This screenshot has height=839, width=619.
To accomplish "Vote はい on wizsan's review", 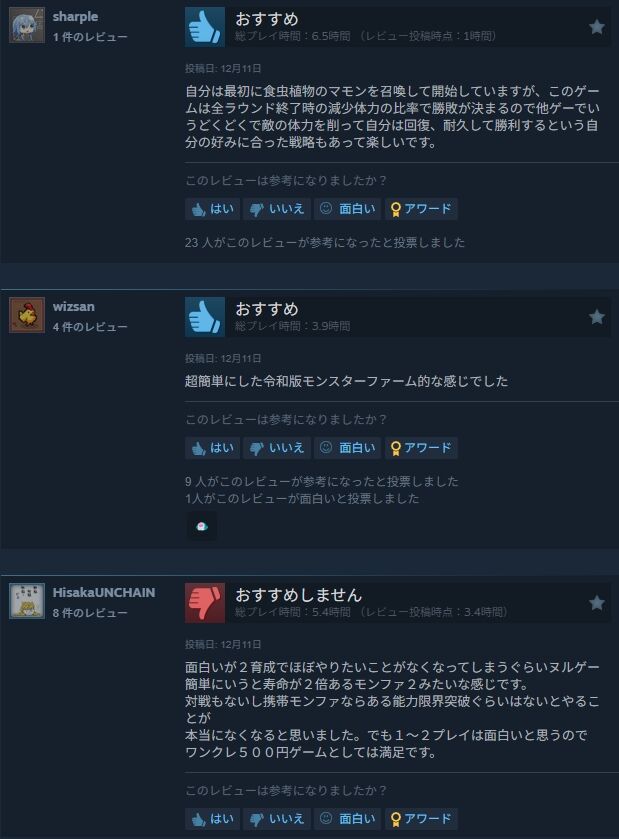I will click(213, 447).
